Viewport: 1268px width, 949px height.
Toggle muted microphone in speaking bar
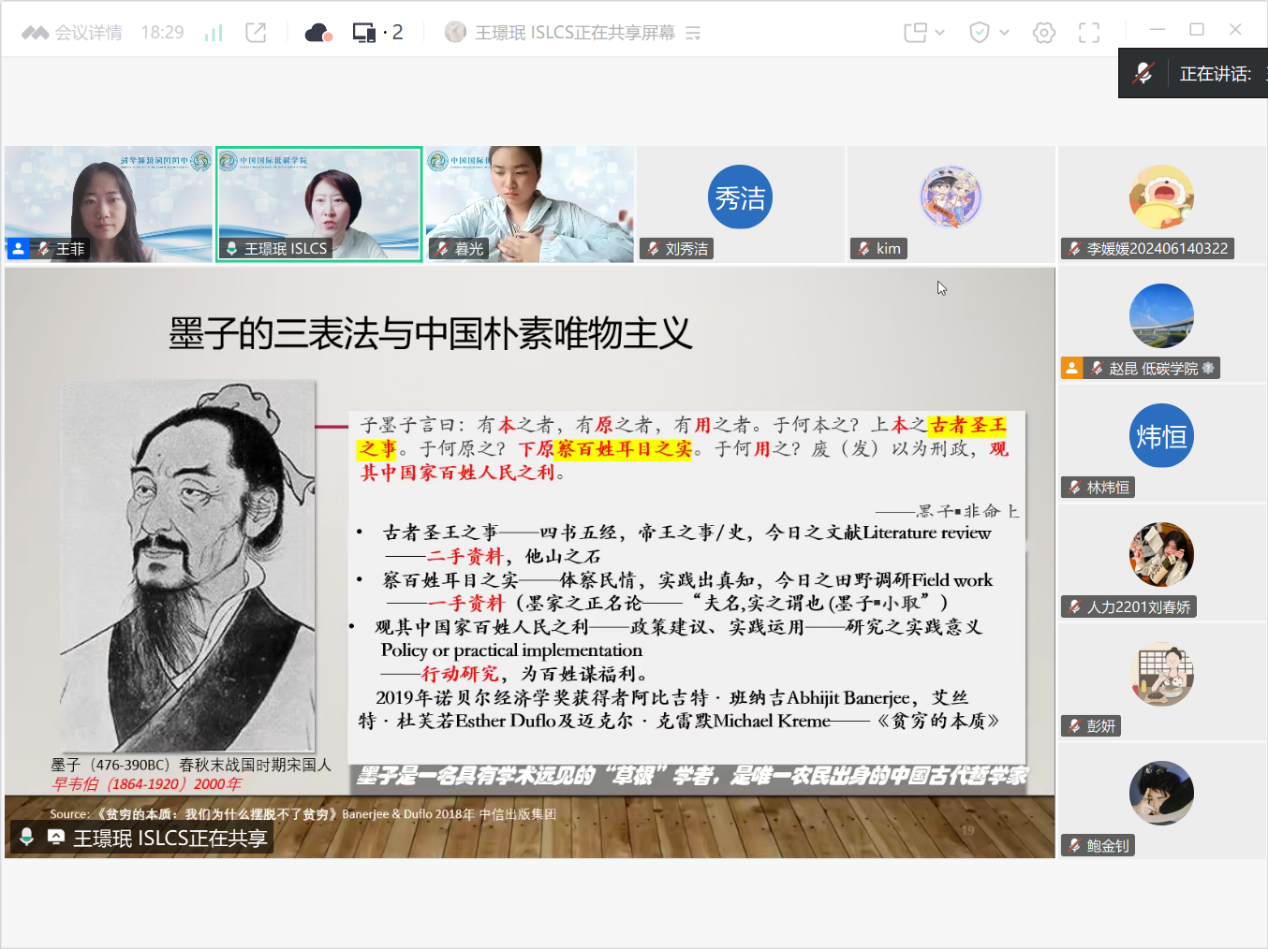pyautogui.click(x=1143, y=73)
